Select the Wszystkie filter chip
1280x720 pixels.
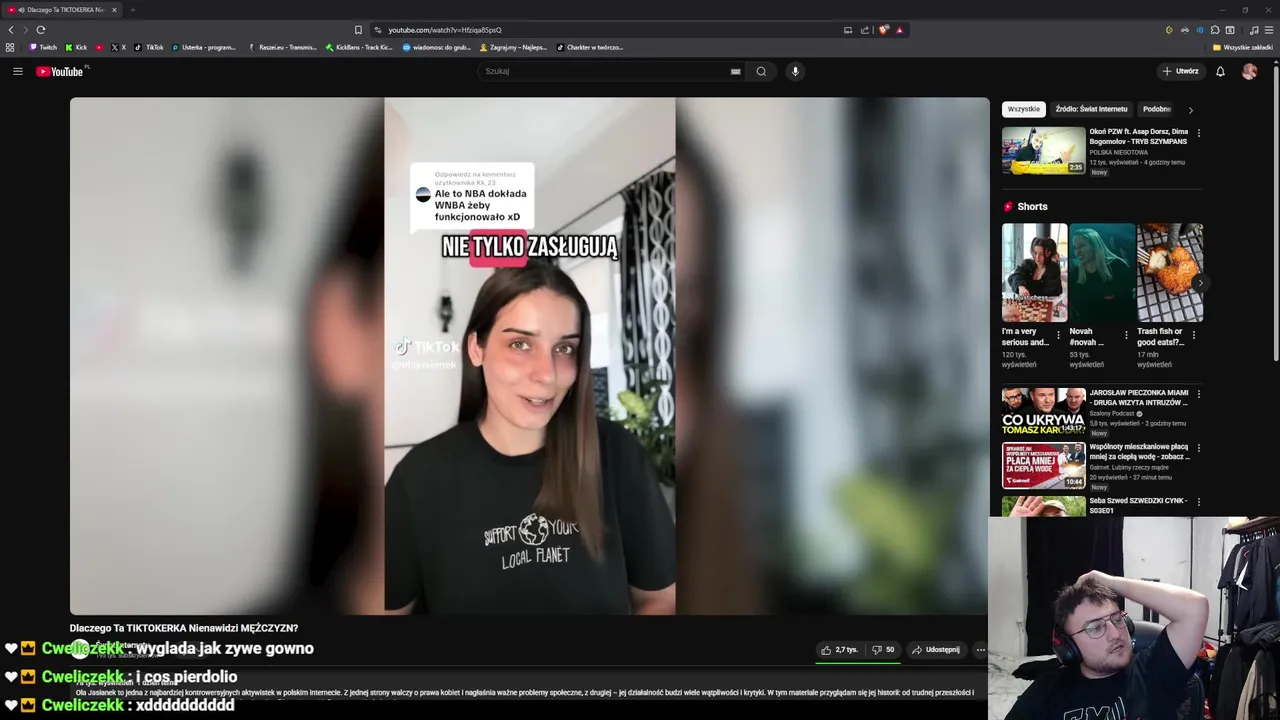[x=1024, y=109]
